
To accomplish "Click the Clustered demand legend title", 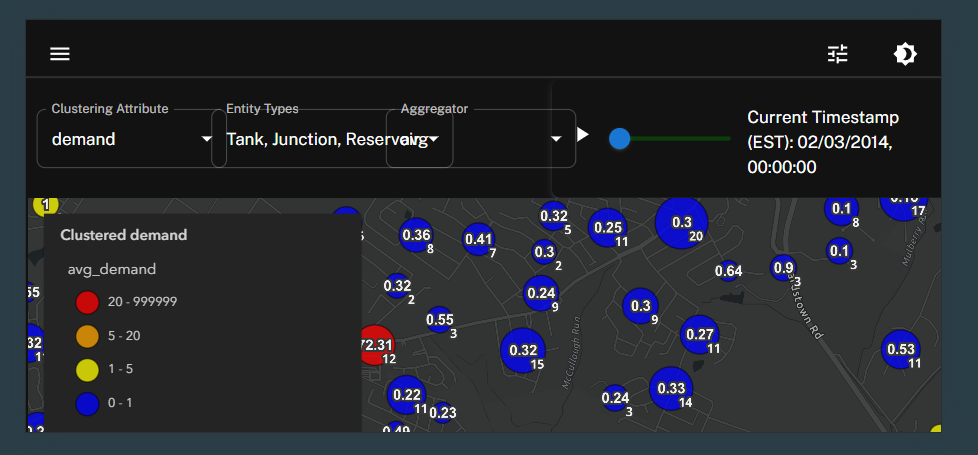I will coord(123,235).
